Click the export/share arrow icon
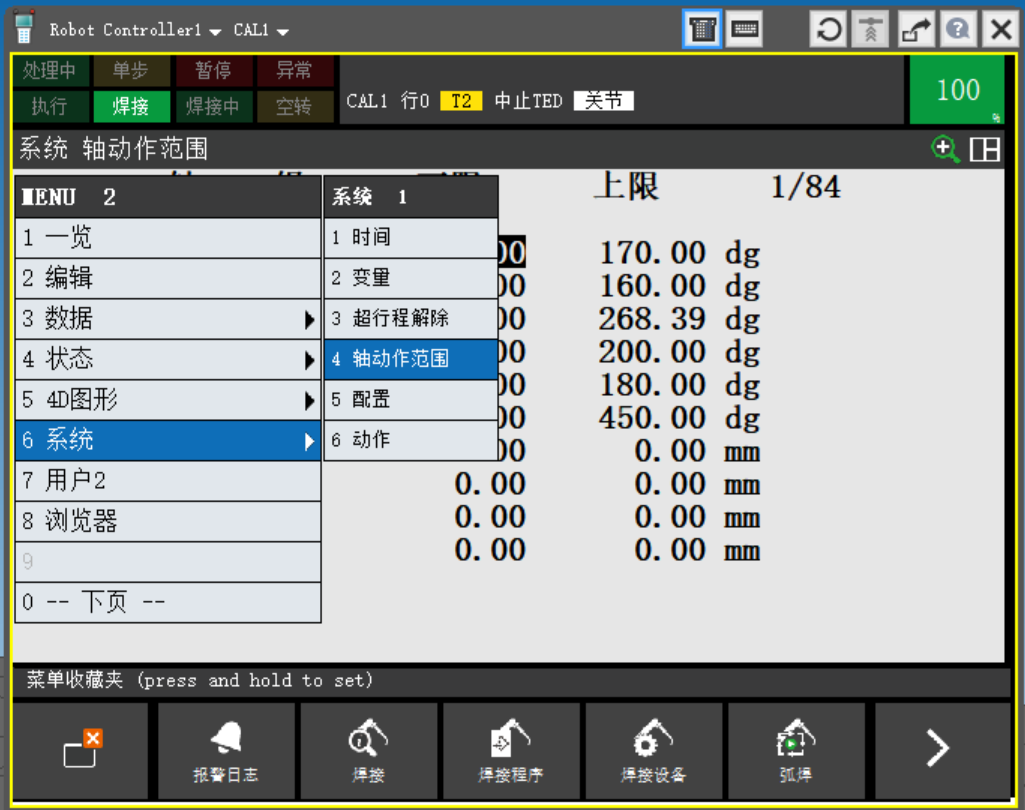1025x810 pixels. click(x=915, y=29)
